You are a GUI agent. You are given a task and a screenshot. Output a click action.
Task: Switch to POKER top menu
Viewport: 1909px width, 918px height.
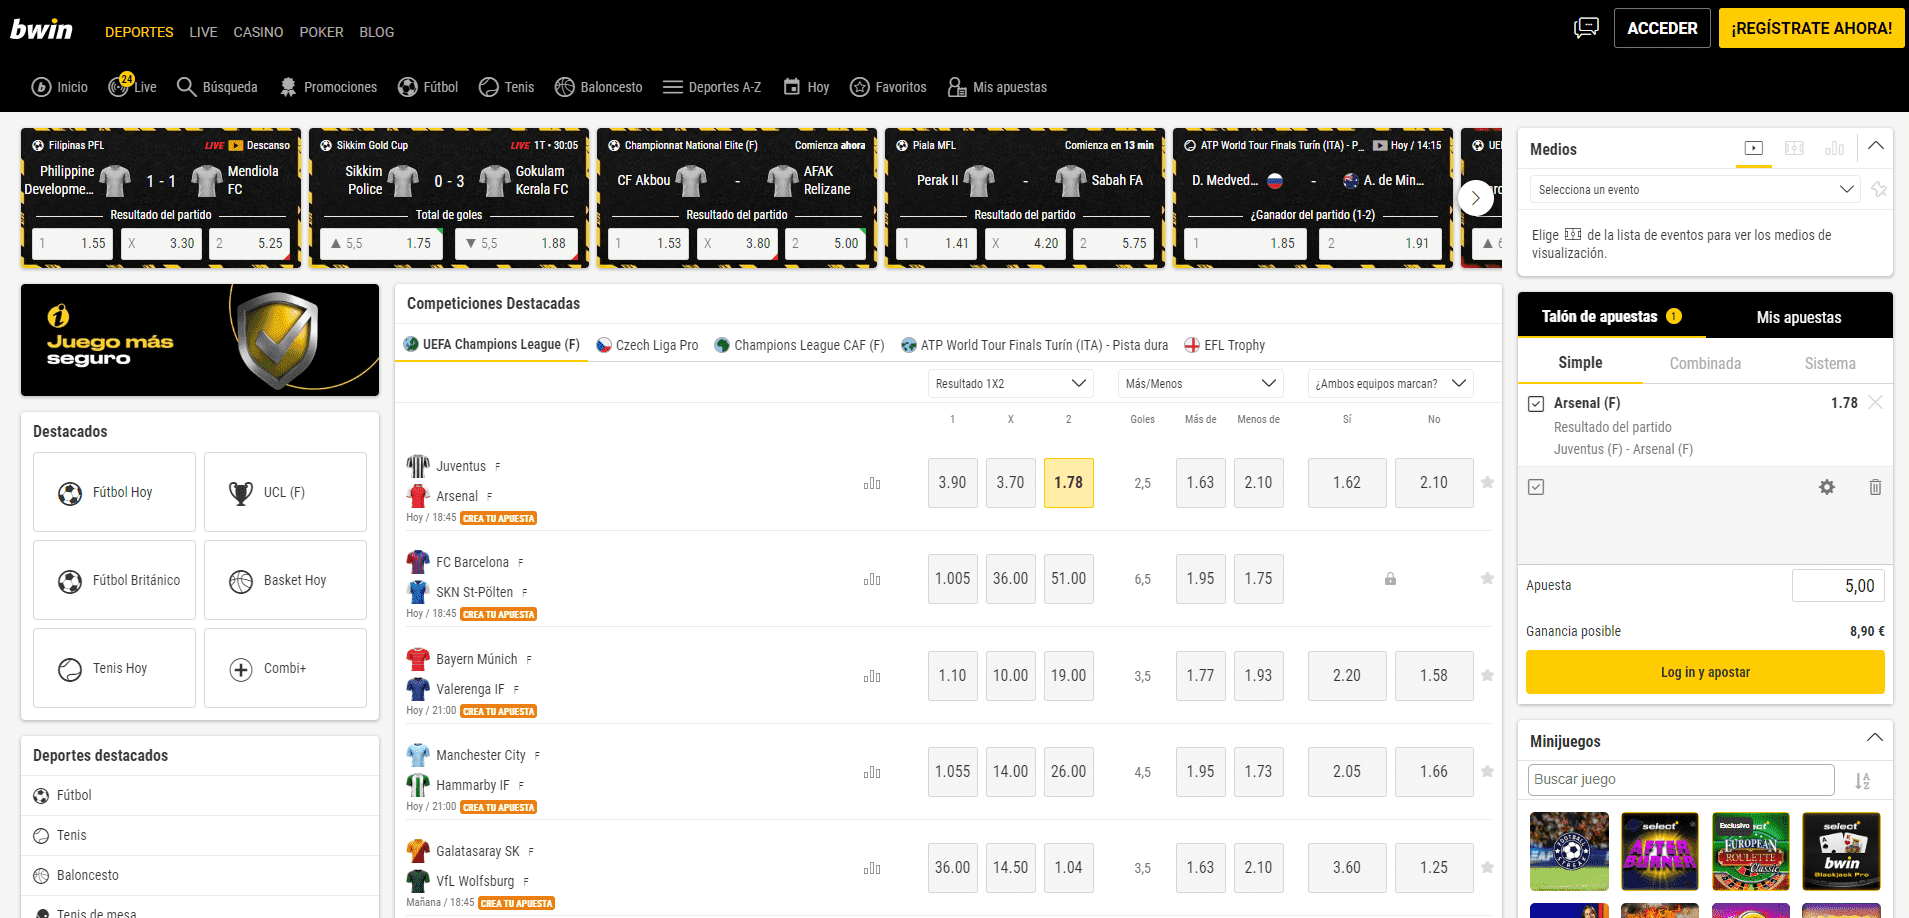pos(321,32)
